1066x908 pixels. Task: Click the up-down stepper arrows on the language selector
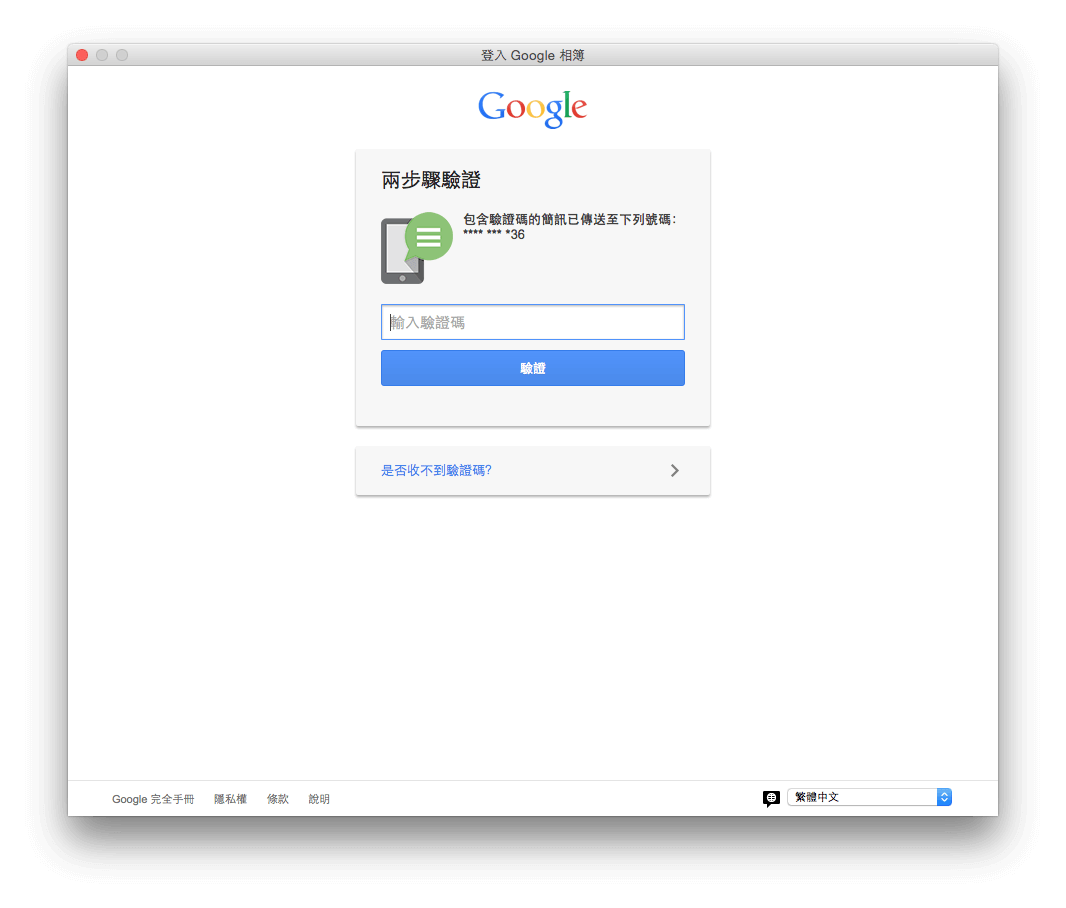pyautogui.click(x=944, y=797)
